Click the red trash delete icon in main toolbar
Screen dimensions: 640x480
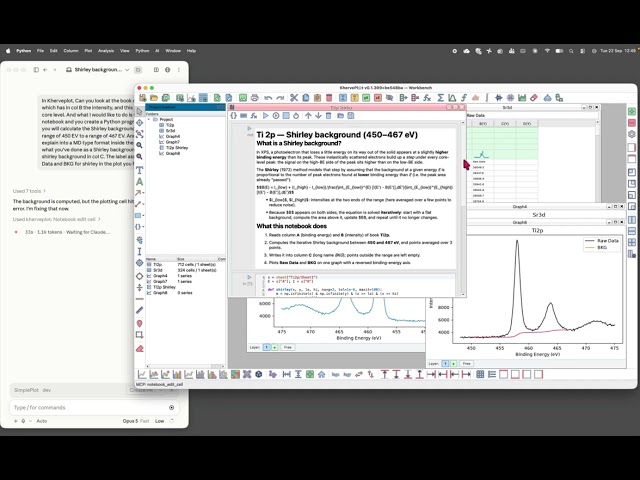coord(329,98)
